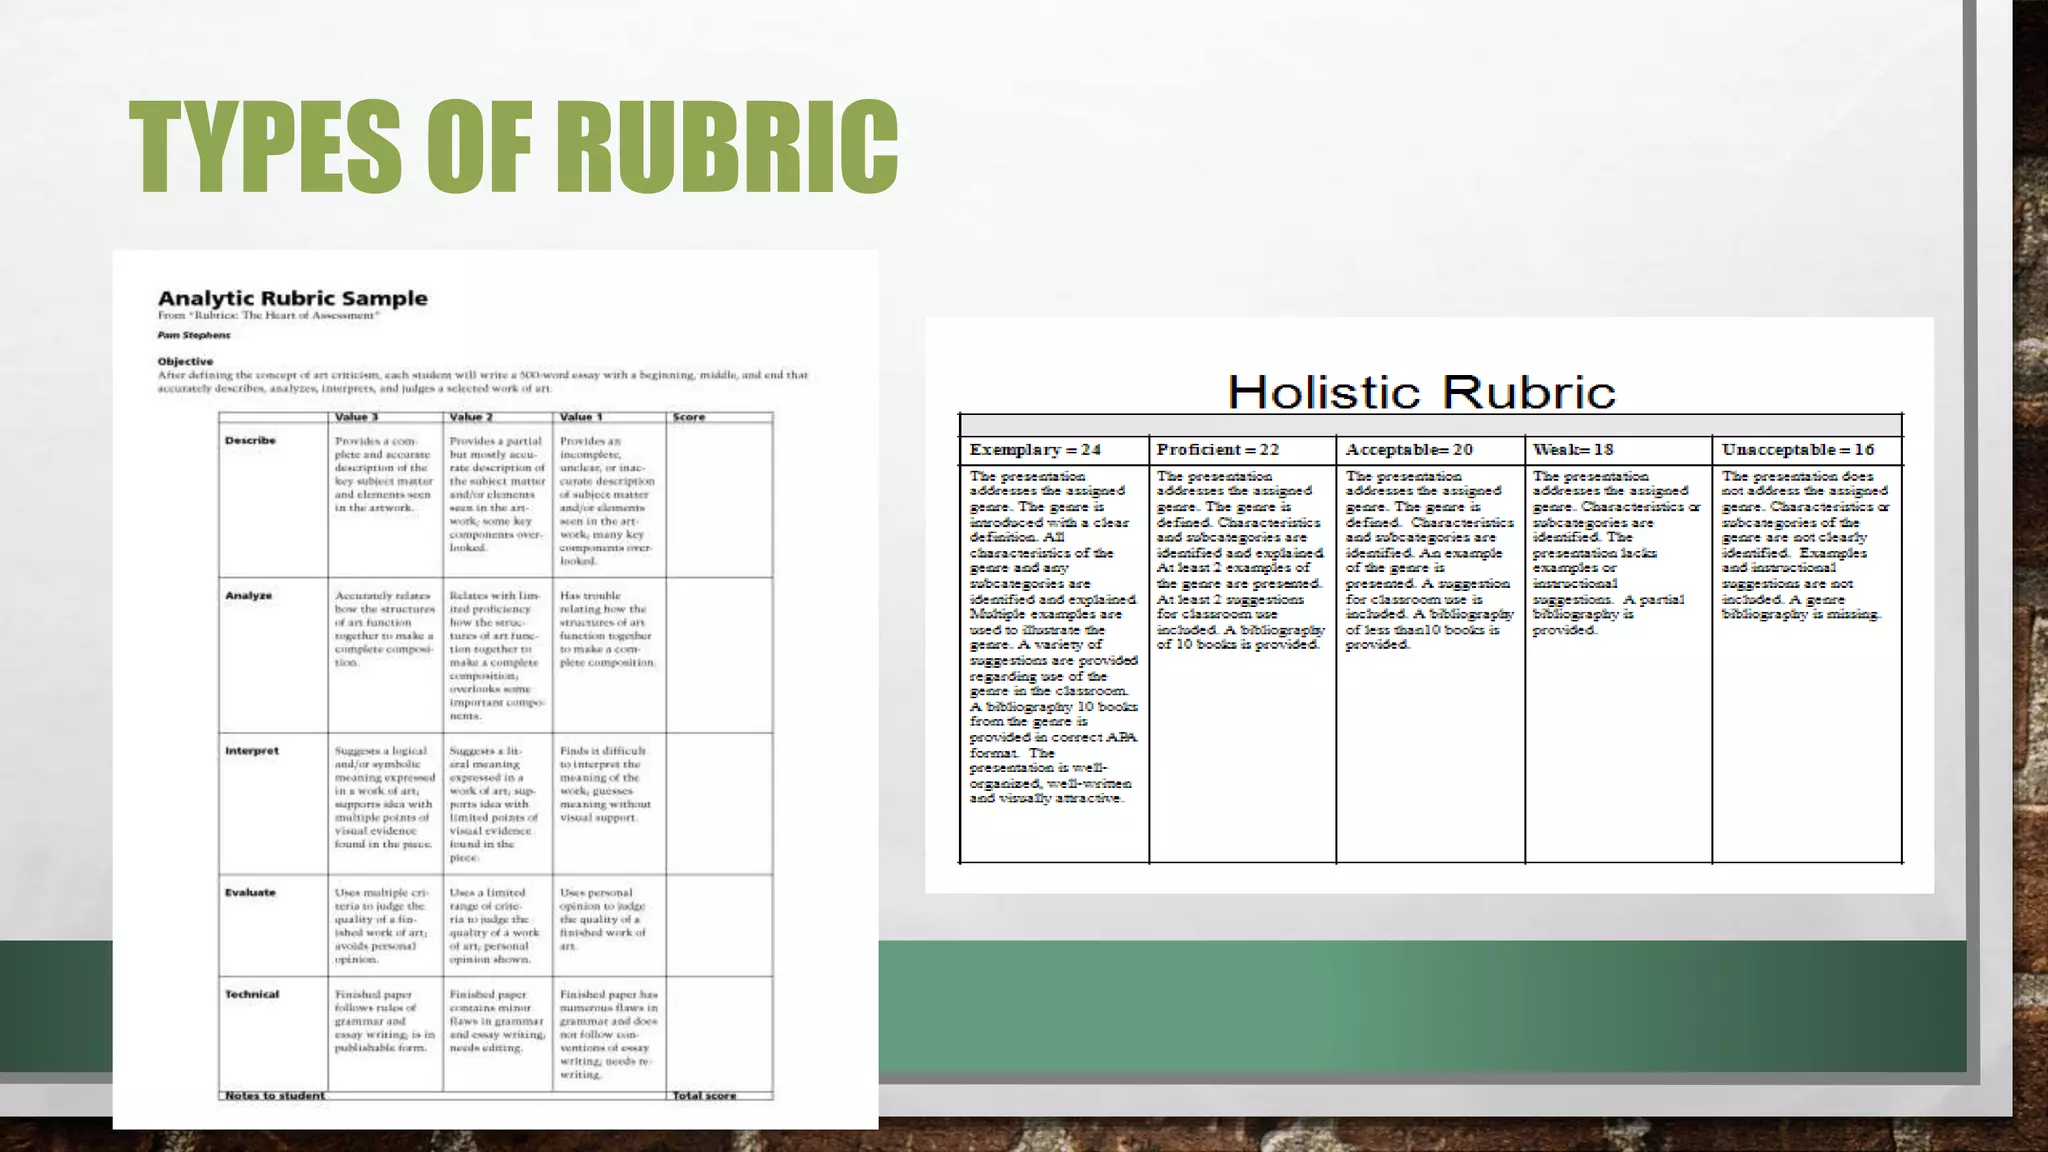
Task: Click the 'Value 1' column header
Action: point(581,417)
